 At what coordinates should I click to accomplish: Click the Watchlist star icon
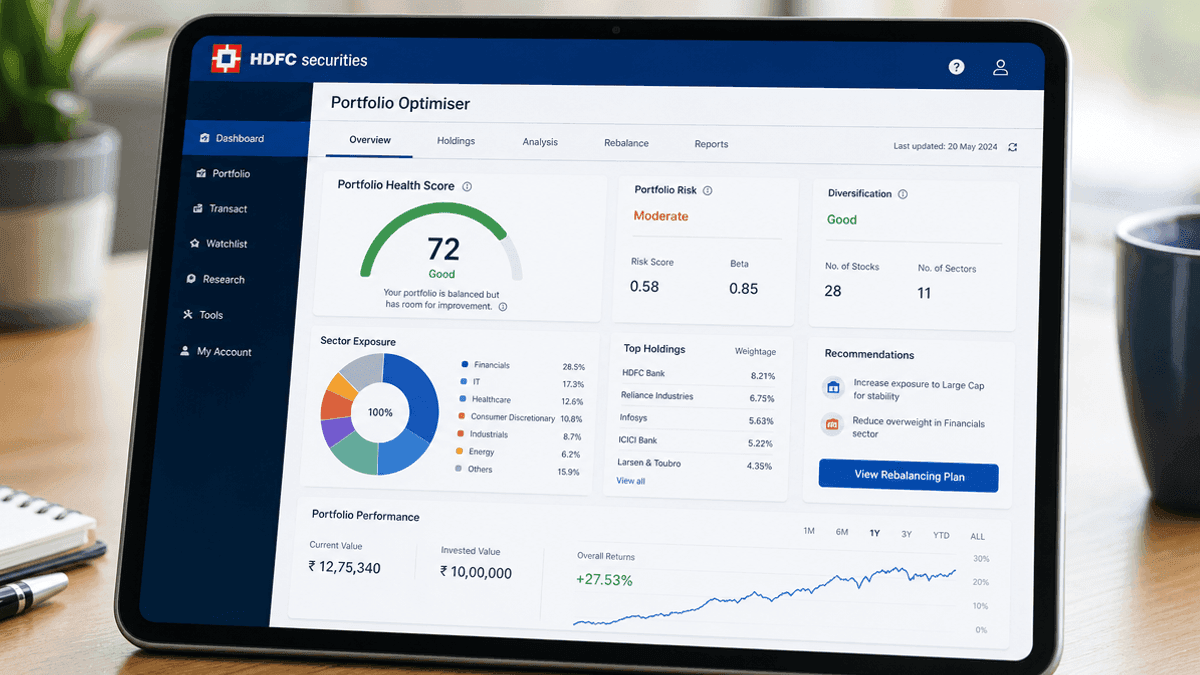click(x=195, y=243)
